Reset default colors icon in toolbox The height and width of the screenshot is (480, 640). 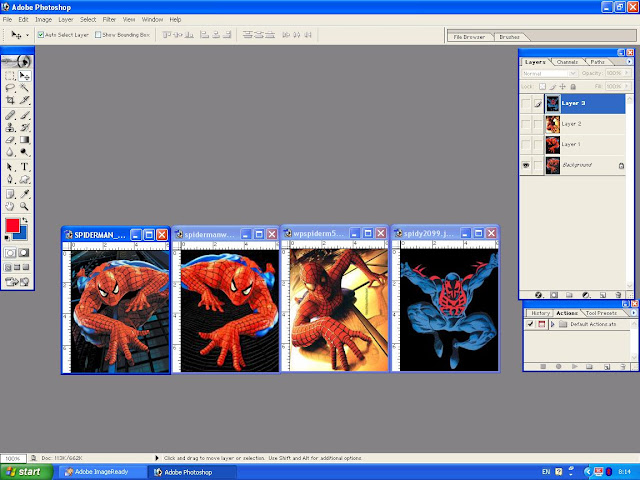[7, 238]
